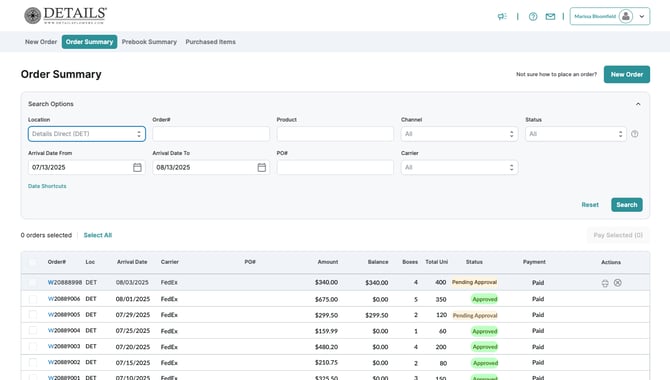The width and height of the screenshot is (670, 380).
Task: Open the Arrival Date To calendar icon
Action: [x=262, y=167]
